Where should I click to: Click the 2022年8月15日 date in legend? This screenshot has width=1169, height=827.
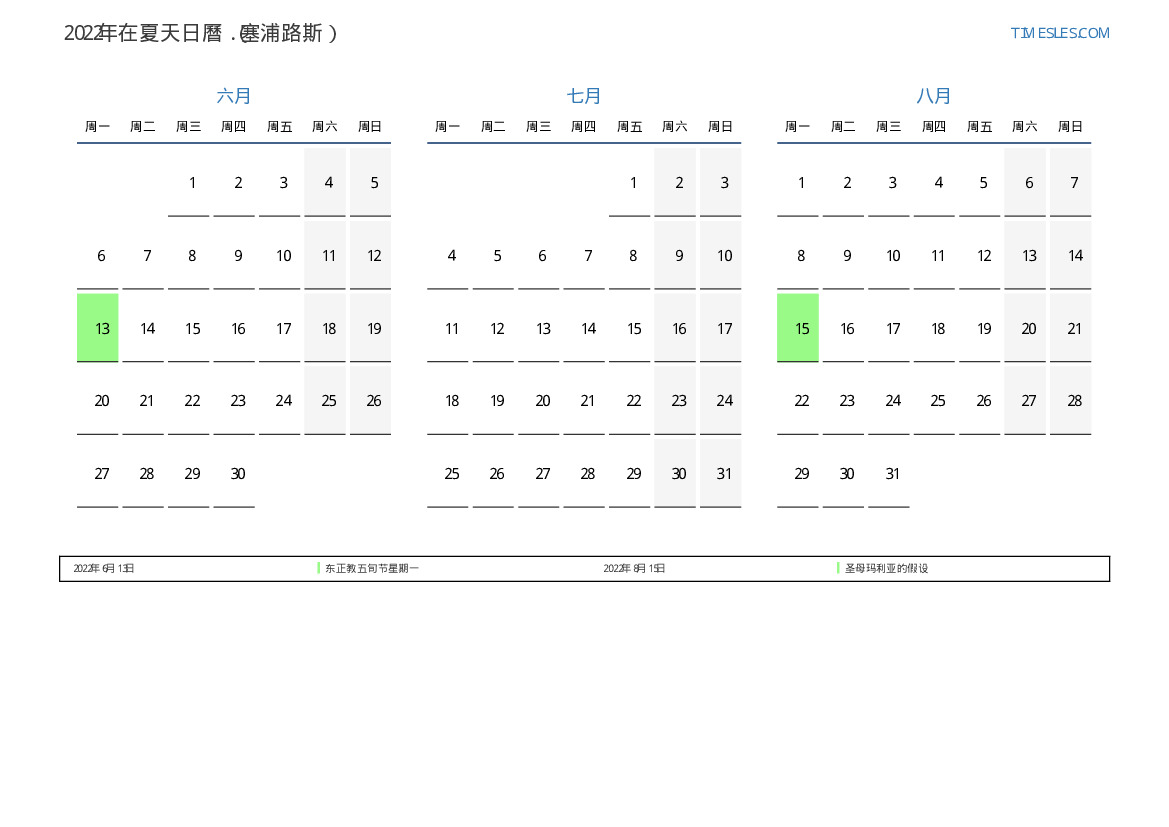tap(634, 568)
